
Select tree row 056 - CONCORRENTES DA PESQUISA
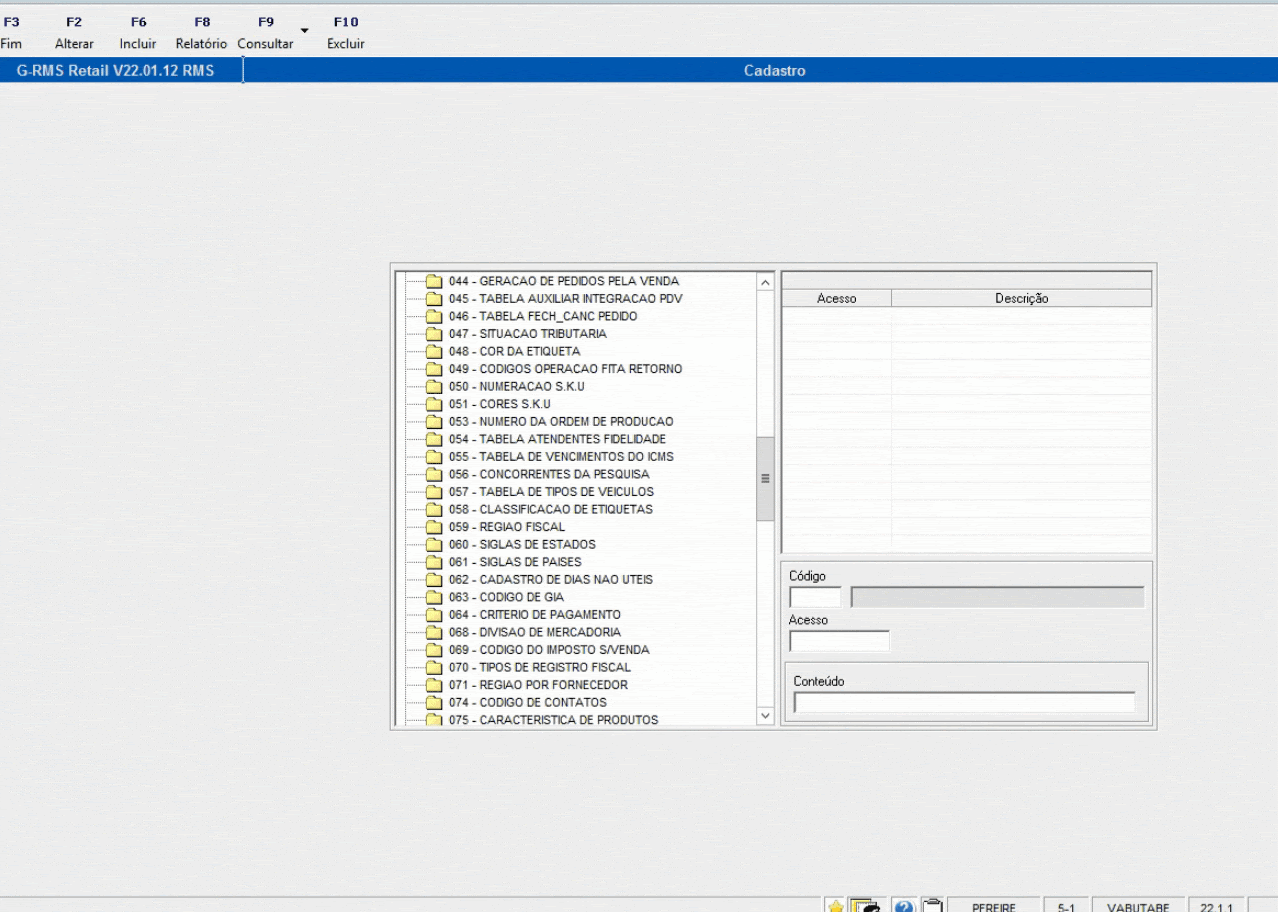tap(549, 474)
